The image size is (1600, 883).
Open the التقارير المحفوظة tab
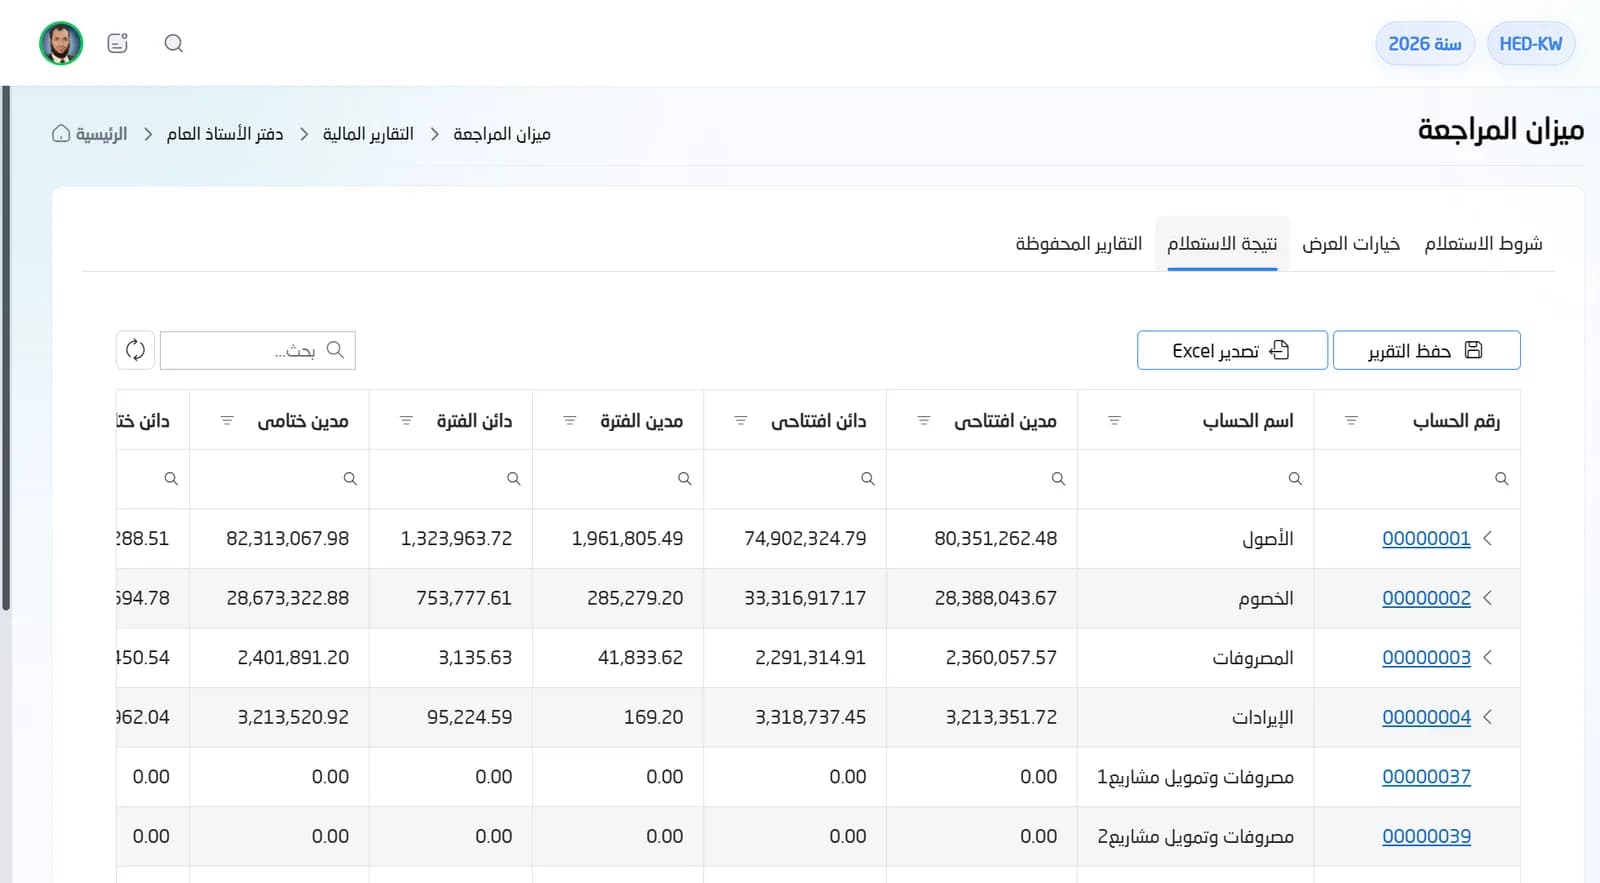point(1079,244)
